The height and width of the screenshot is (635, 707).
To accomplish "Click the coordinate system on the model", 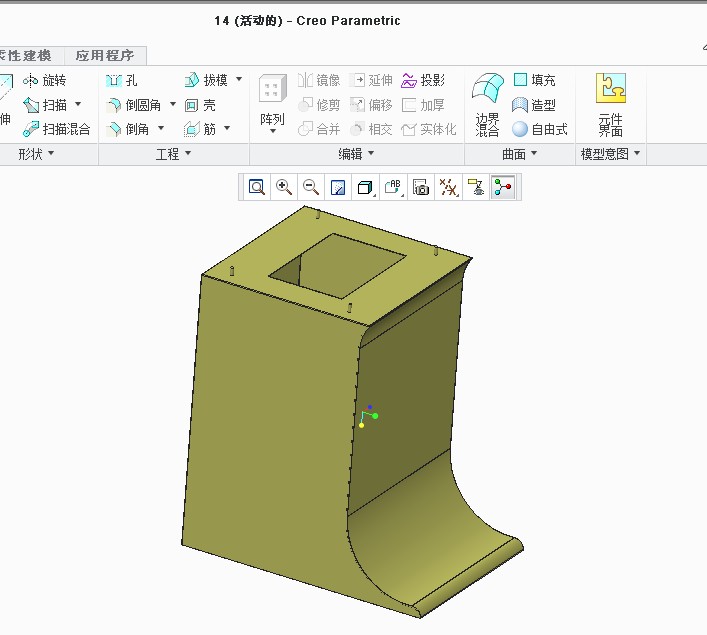I will pos(367,417).
